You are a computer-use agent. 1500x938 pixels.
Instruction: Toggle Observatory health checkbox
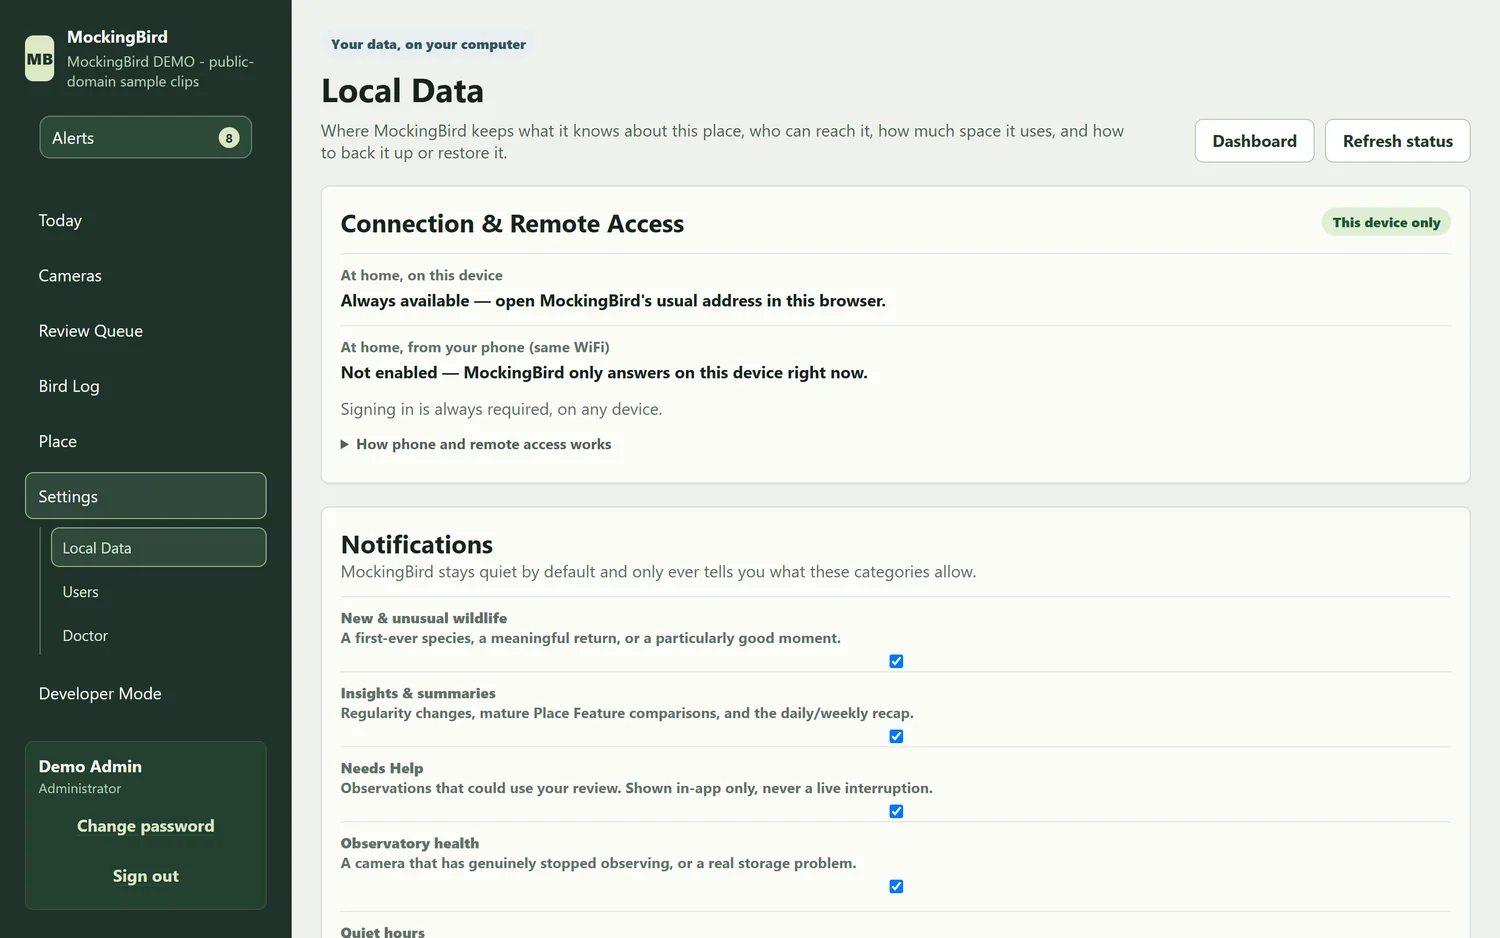click(x=896, y=886)
